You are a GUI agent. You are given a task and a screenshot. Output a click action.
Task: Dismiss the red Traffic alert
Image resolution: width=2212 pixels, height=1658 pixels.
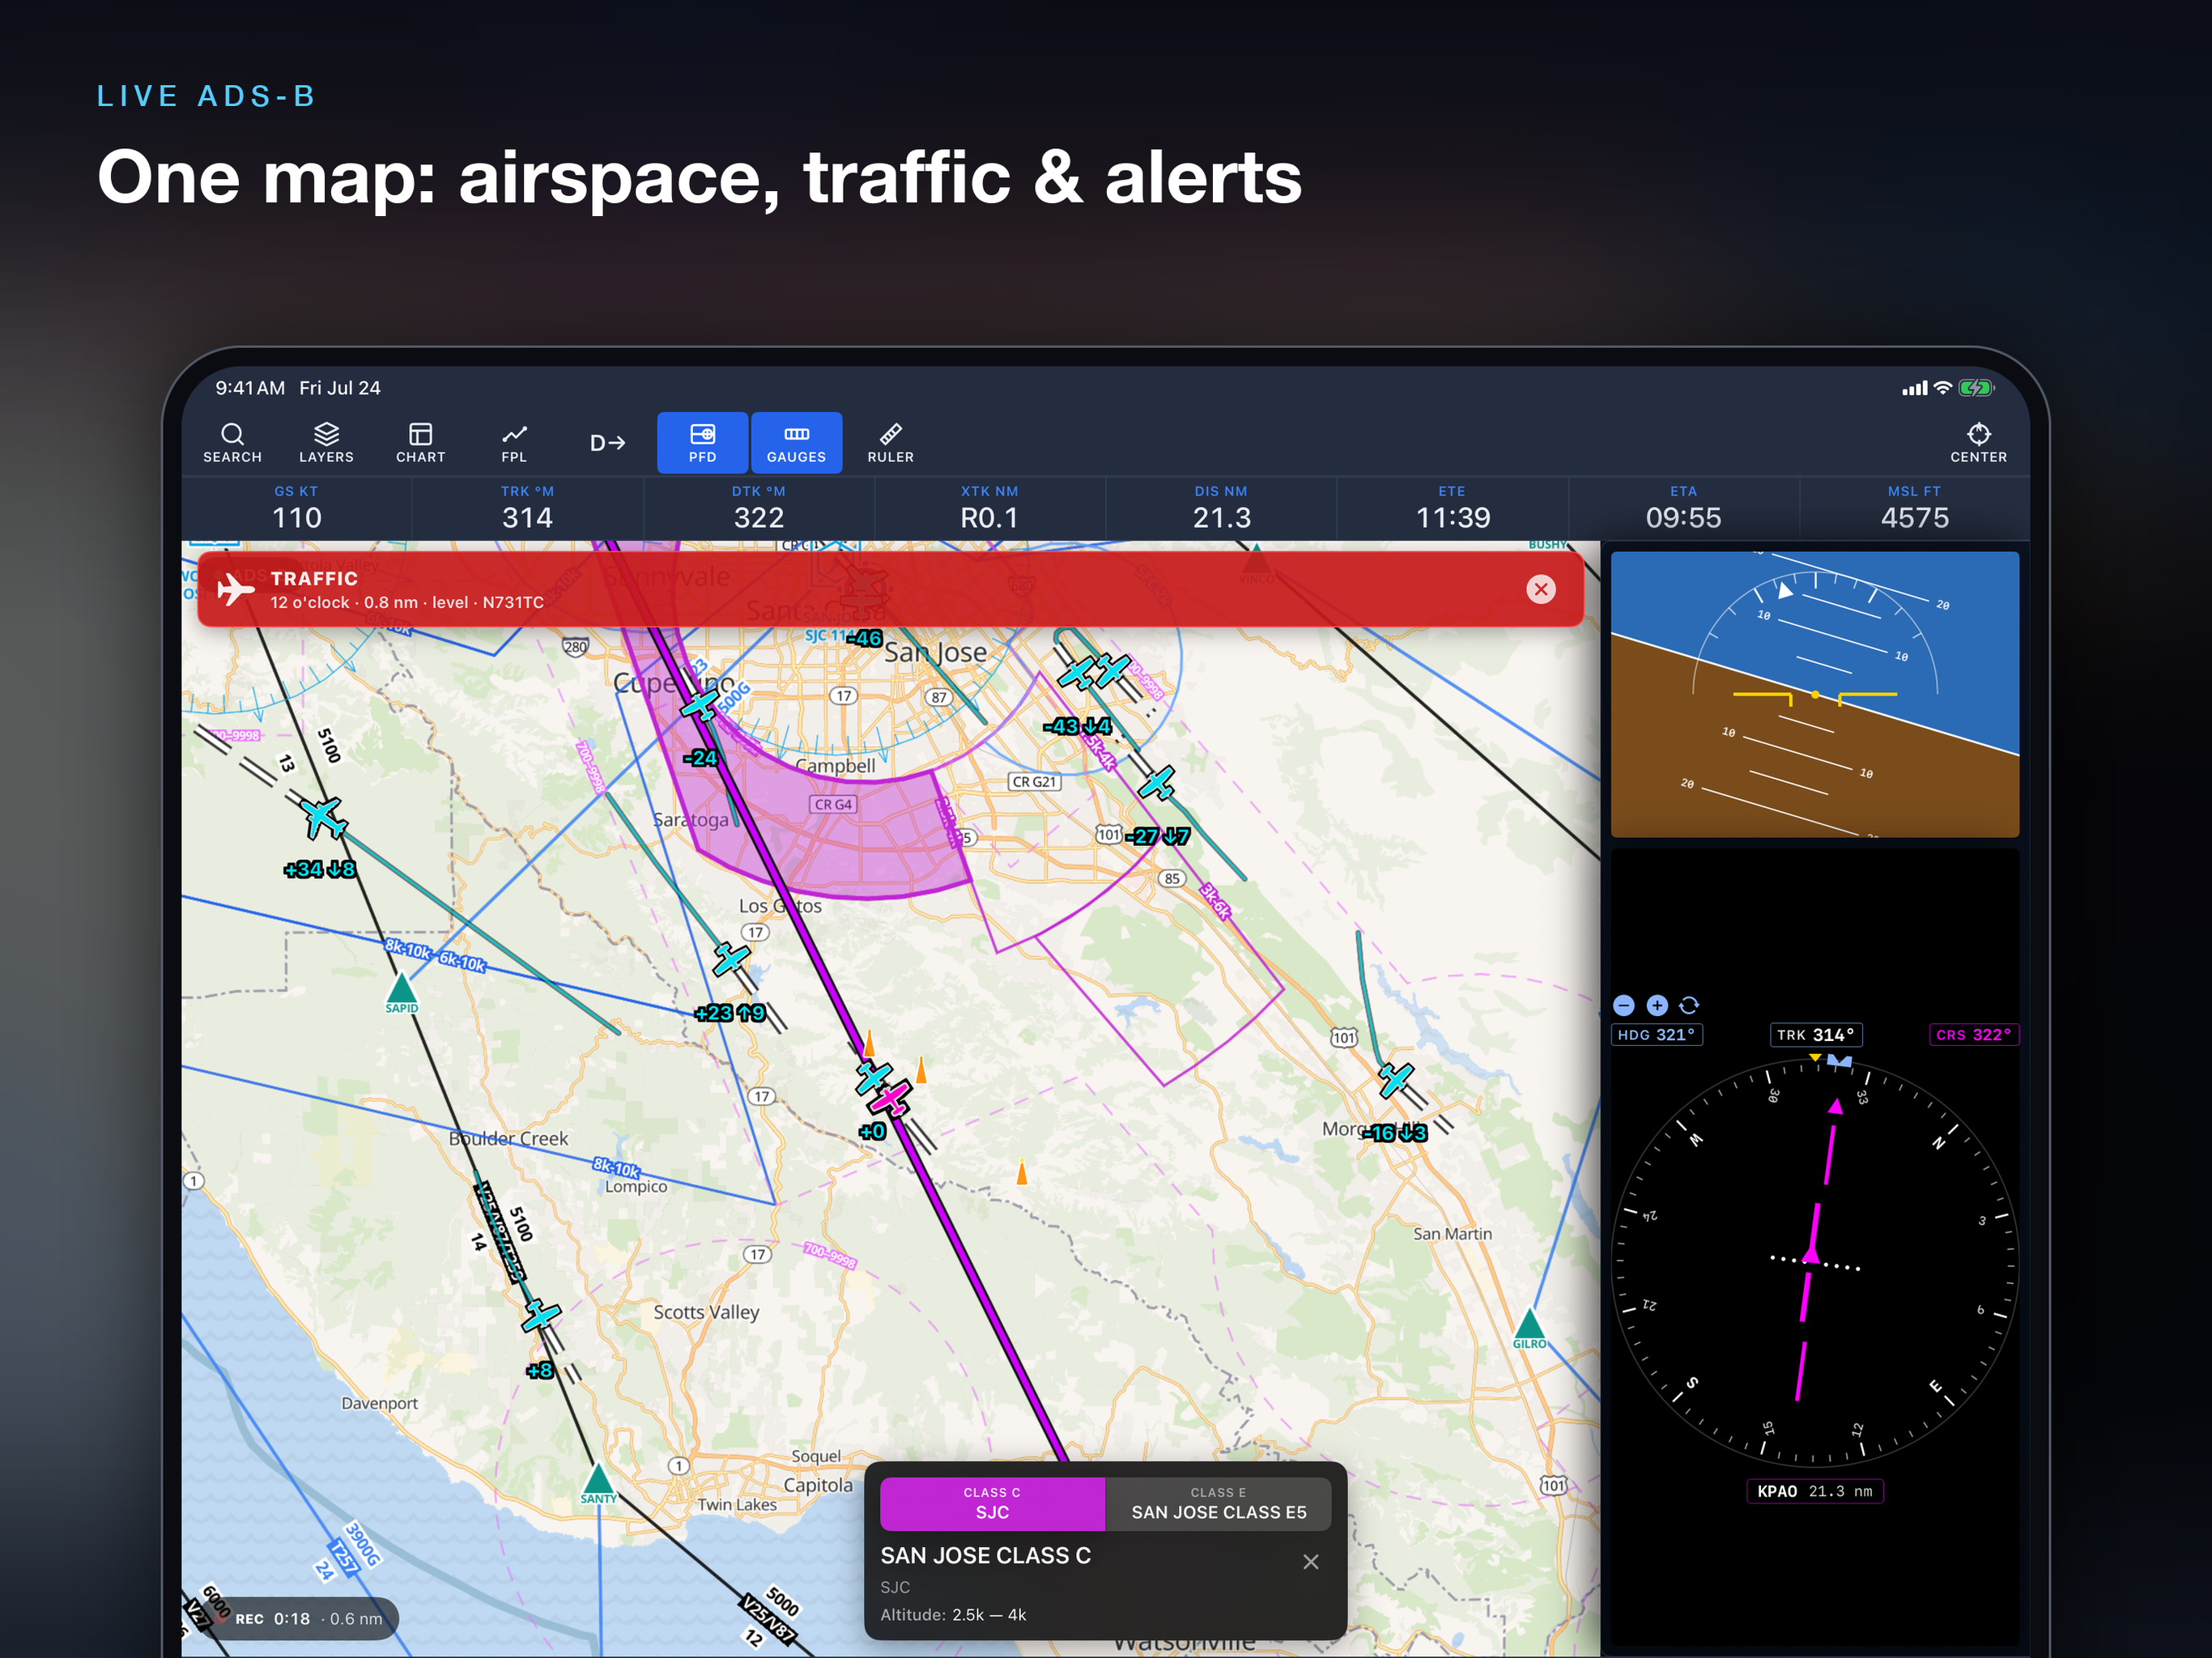(1541, 590)
